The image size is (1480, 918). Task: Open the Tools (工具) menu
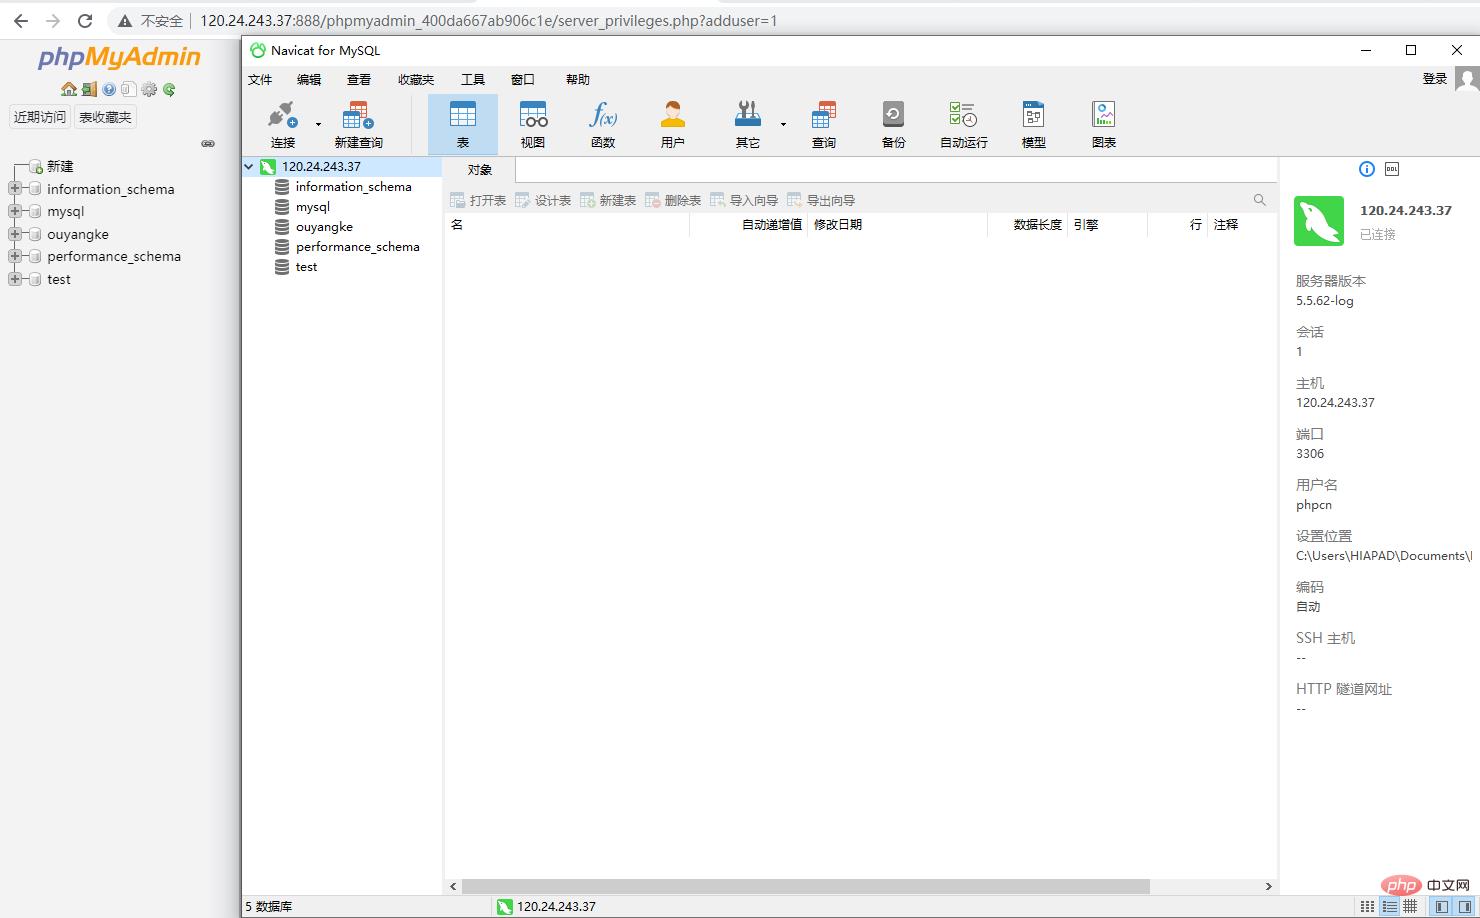click(472, 80)
